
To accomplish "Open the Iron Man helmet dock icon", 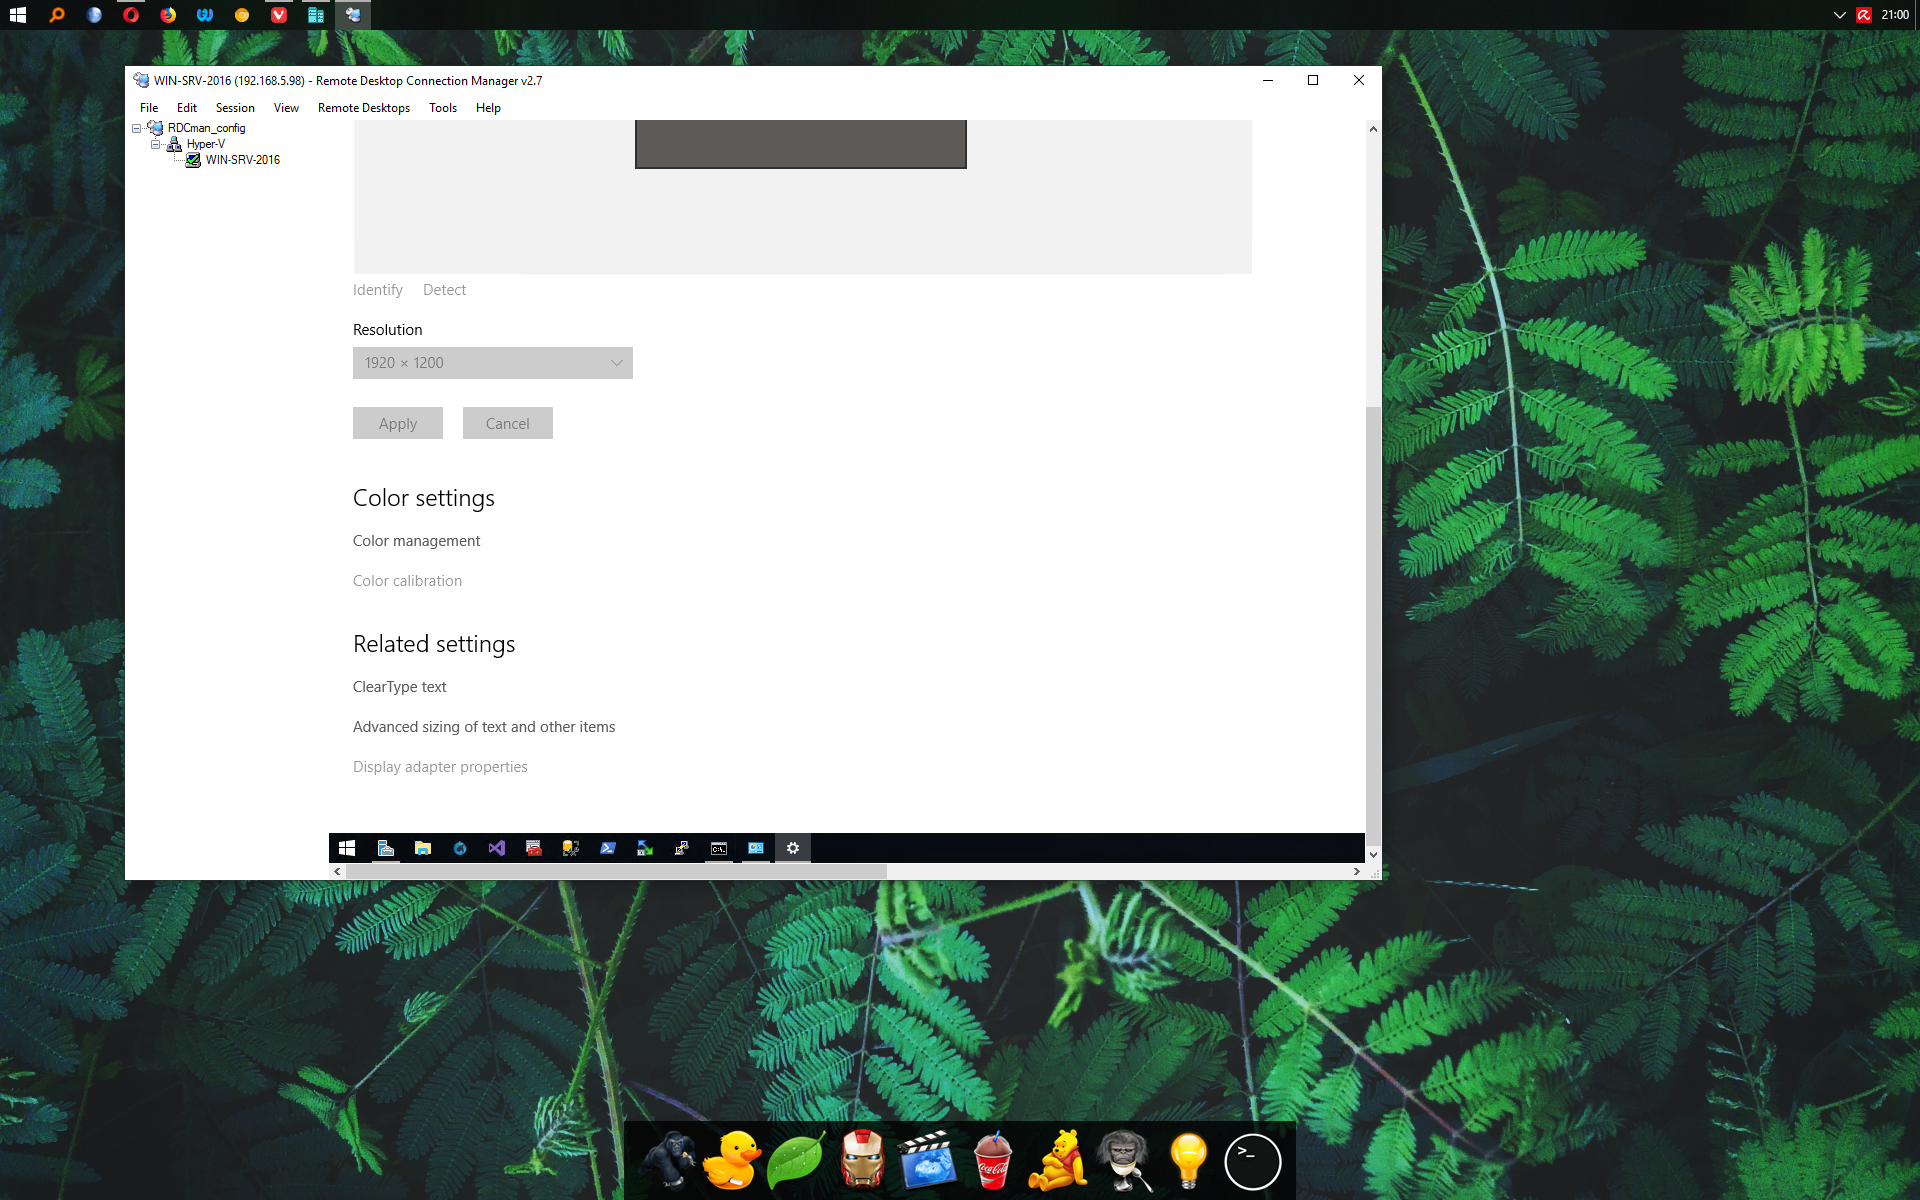I will point(862,1161).
